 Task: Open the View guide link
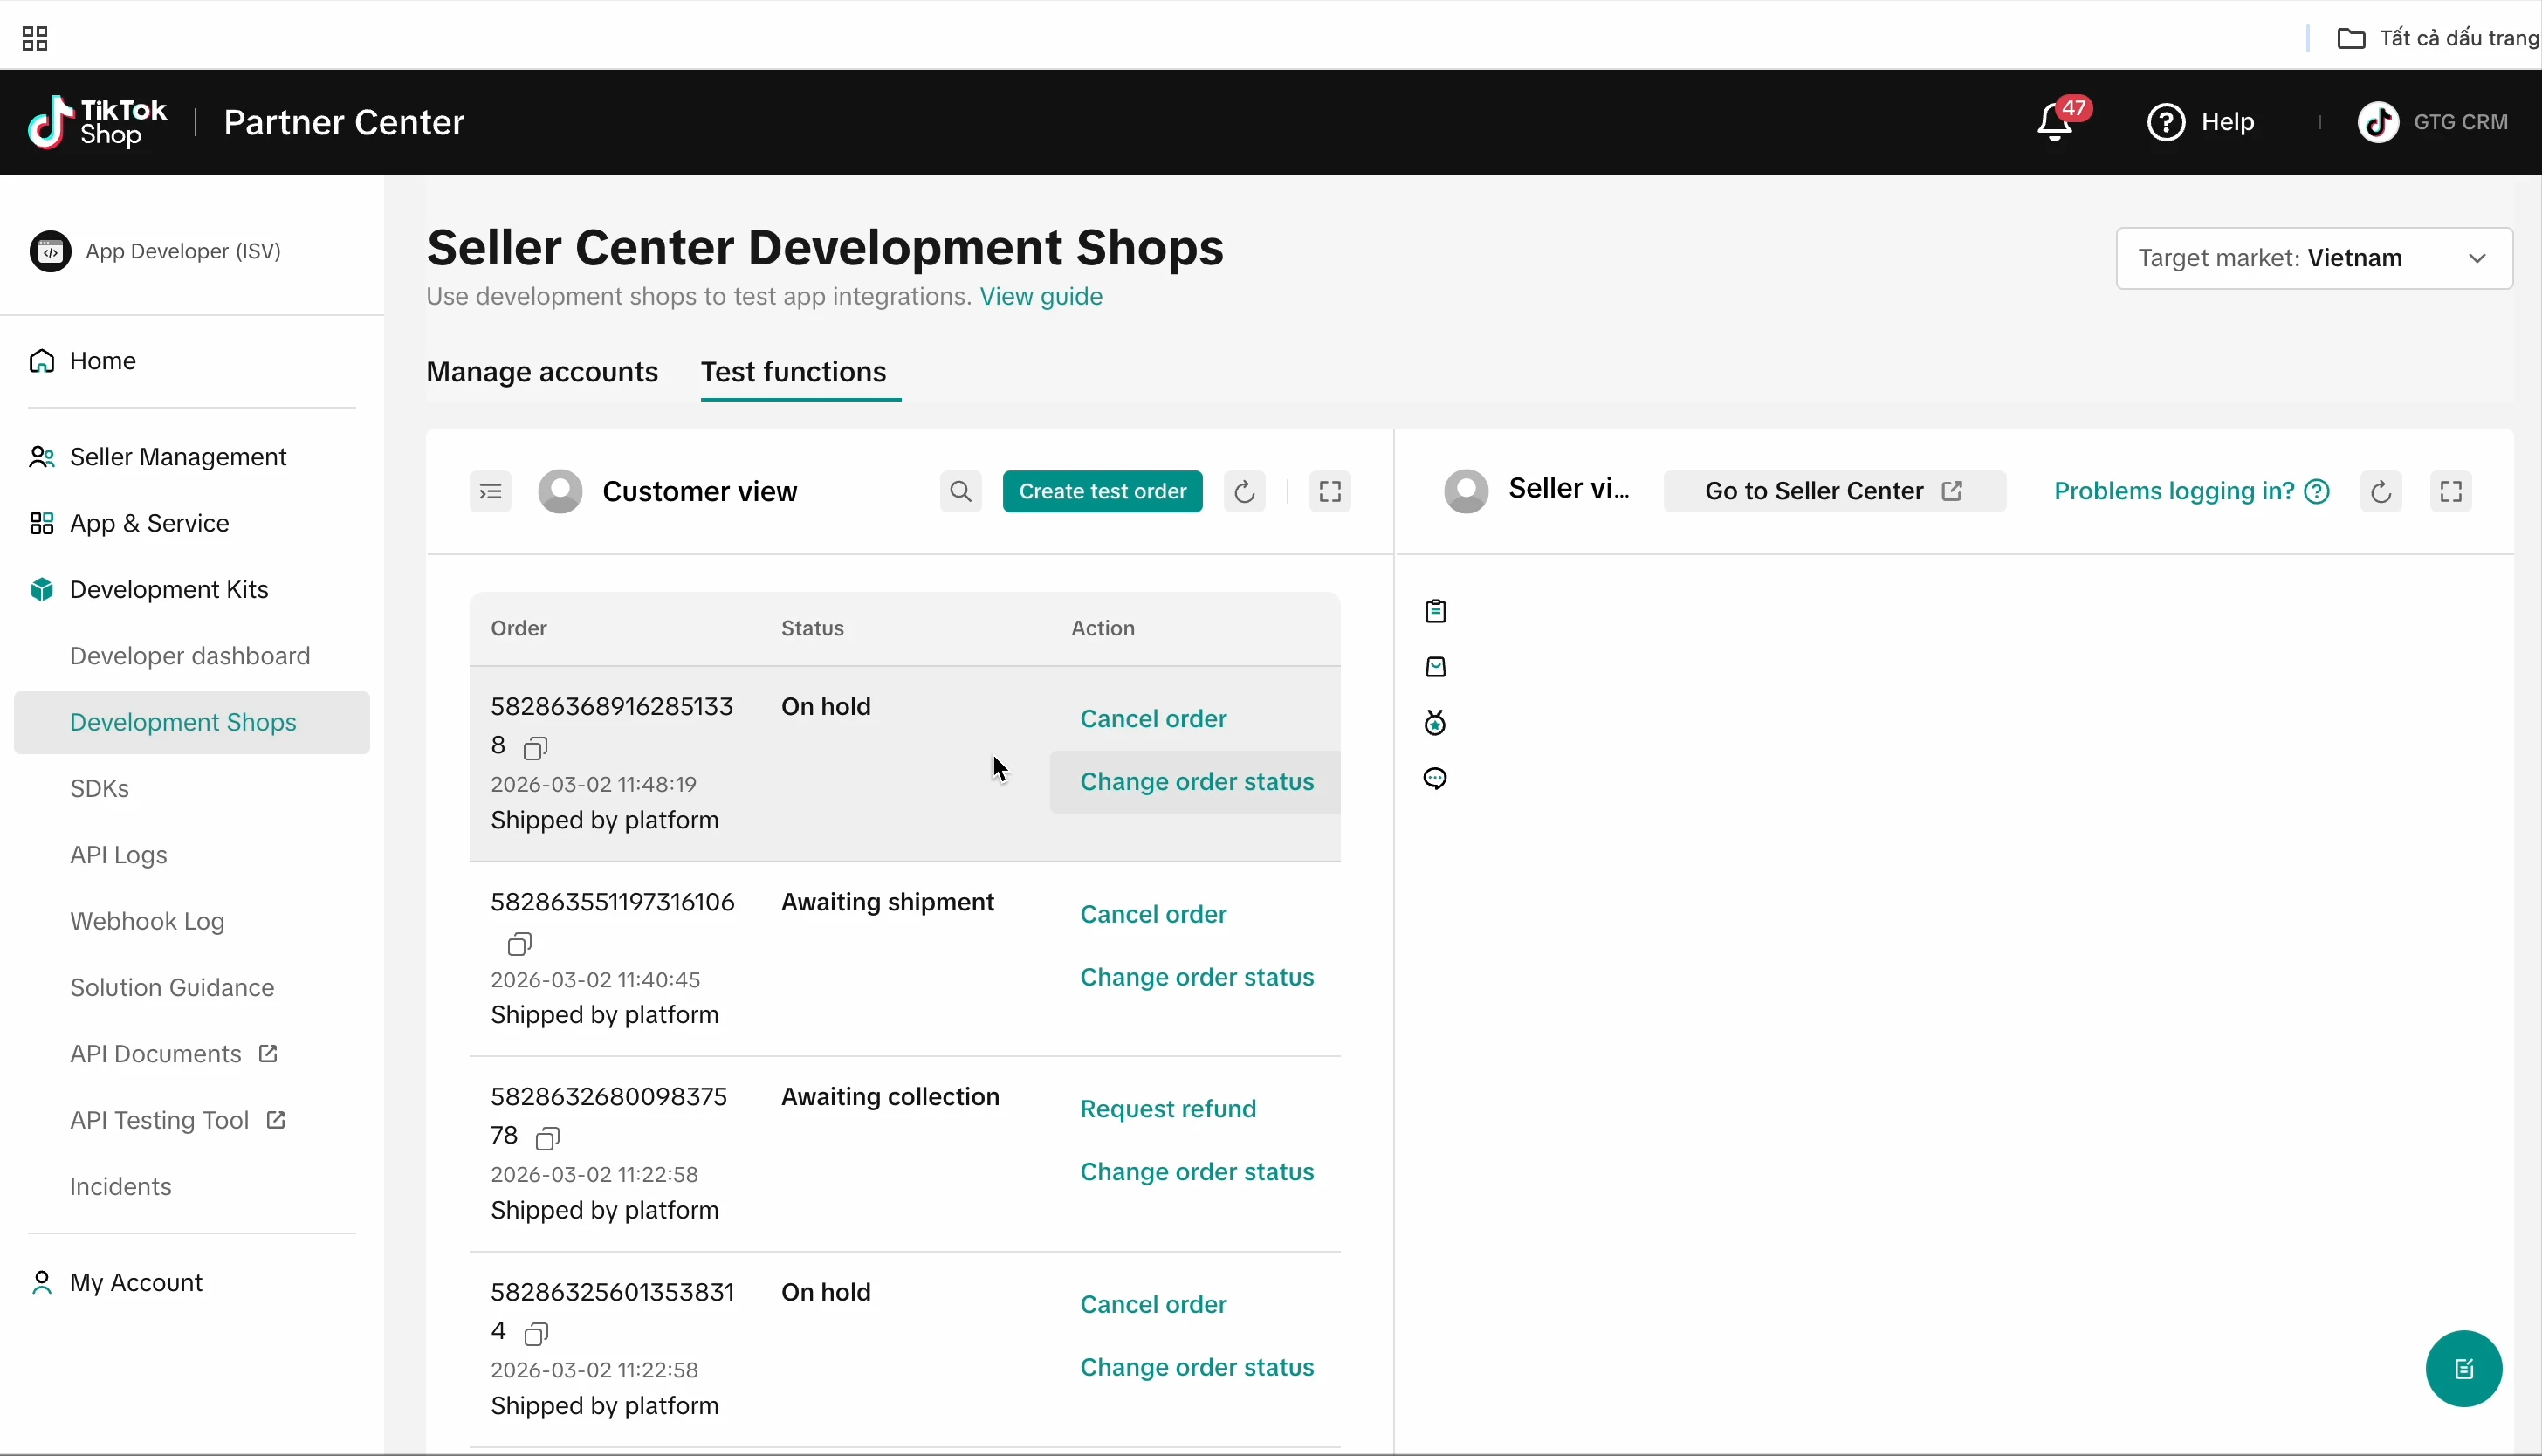coord(1040,296)
